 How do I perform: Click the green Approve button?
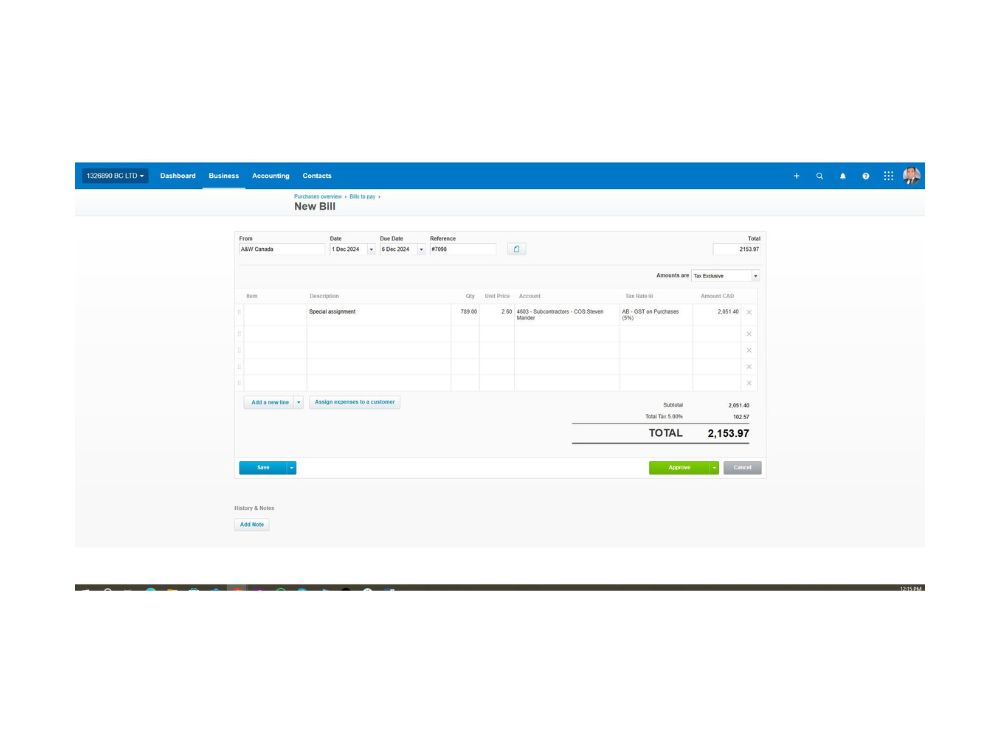pos(679,467)
